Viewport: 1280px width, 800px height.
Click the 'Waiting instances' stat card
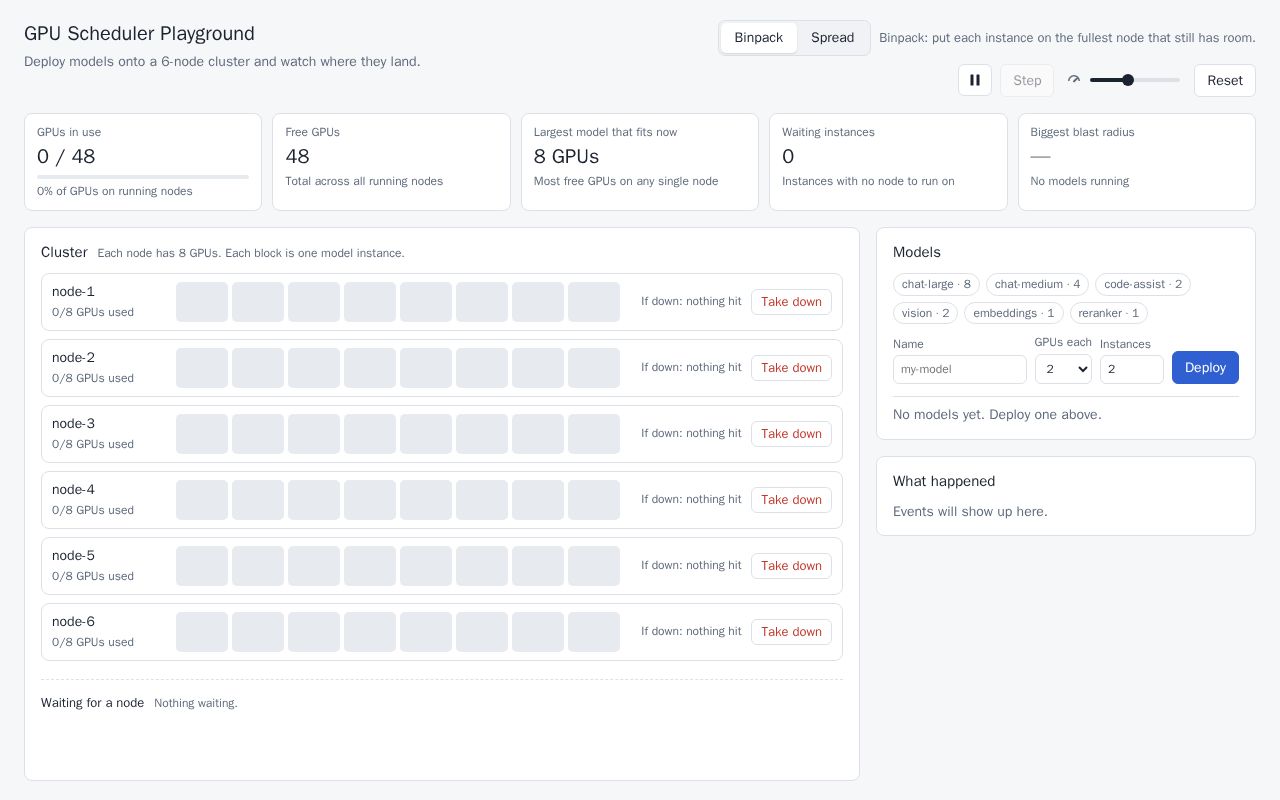[x=888, y=162]
